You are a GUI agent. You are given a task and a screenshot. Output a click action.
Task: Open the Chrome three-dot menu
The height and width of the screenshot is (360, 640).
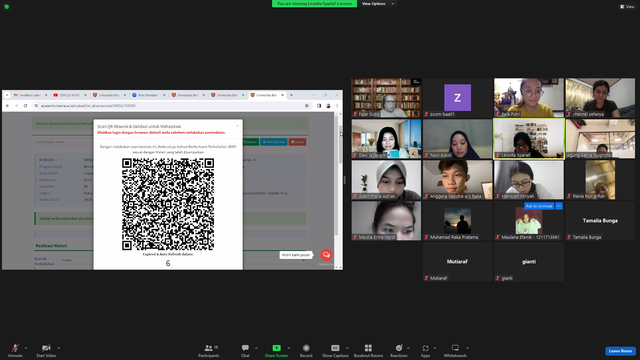pyautogui.click(x=337, y=106)
